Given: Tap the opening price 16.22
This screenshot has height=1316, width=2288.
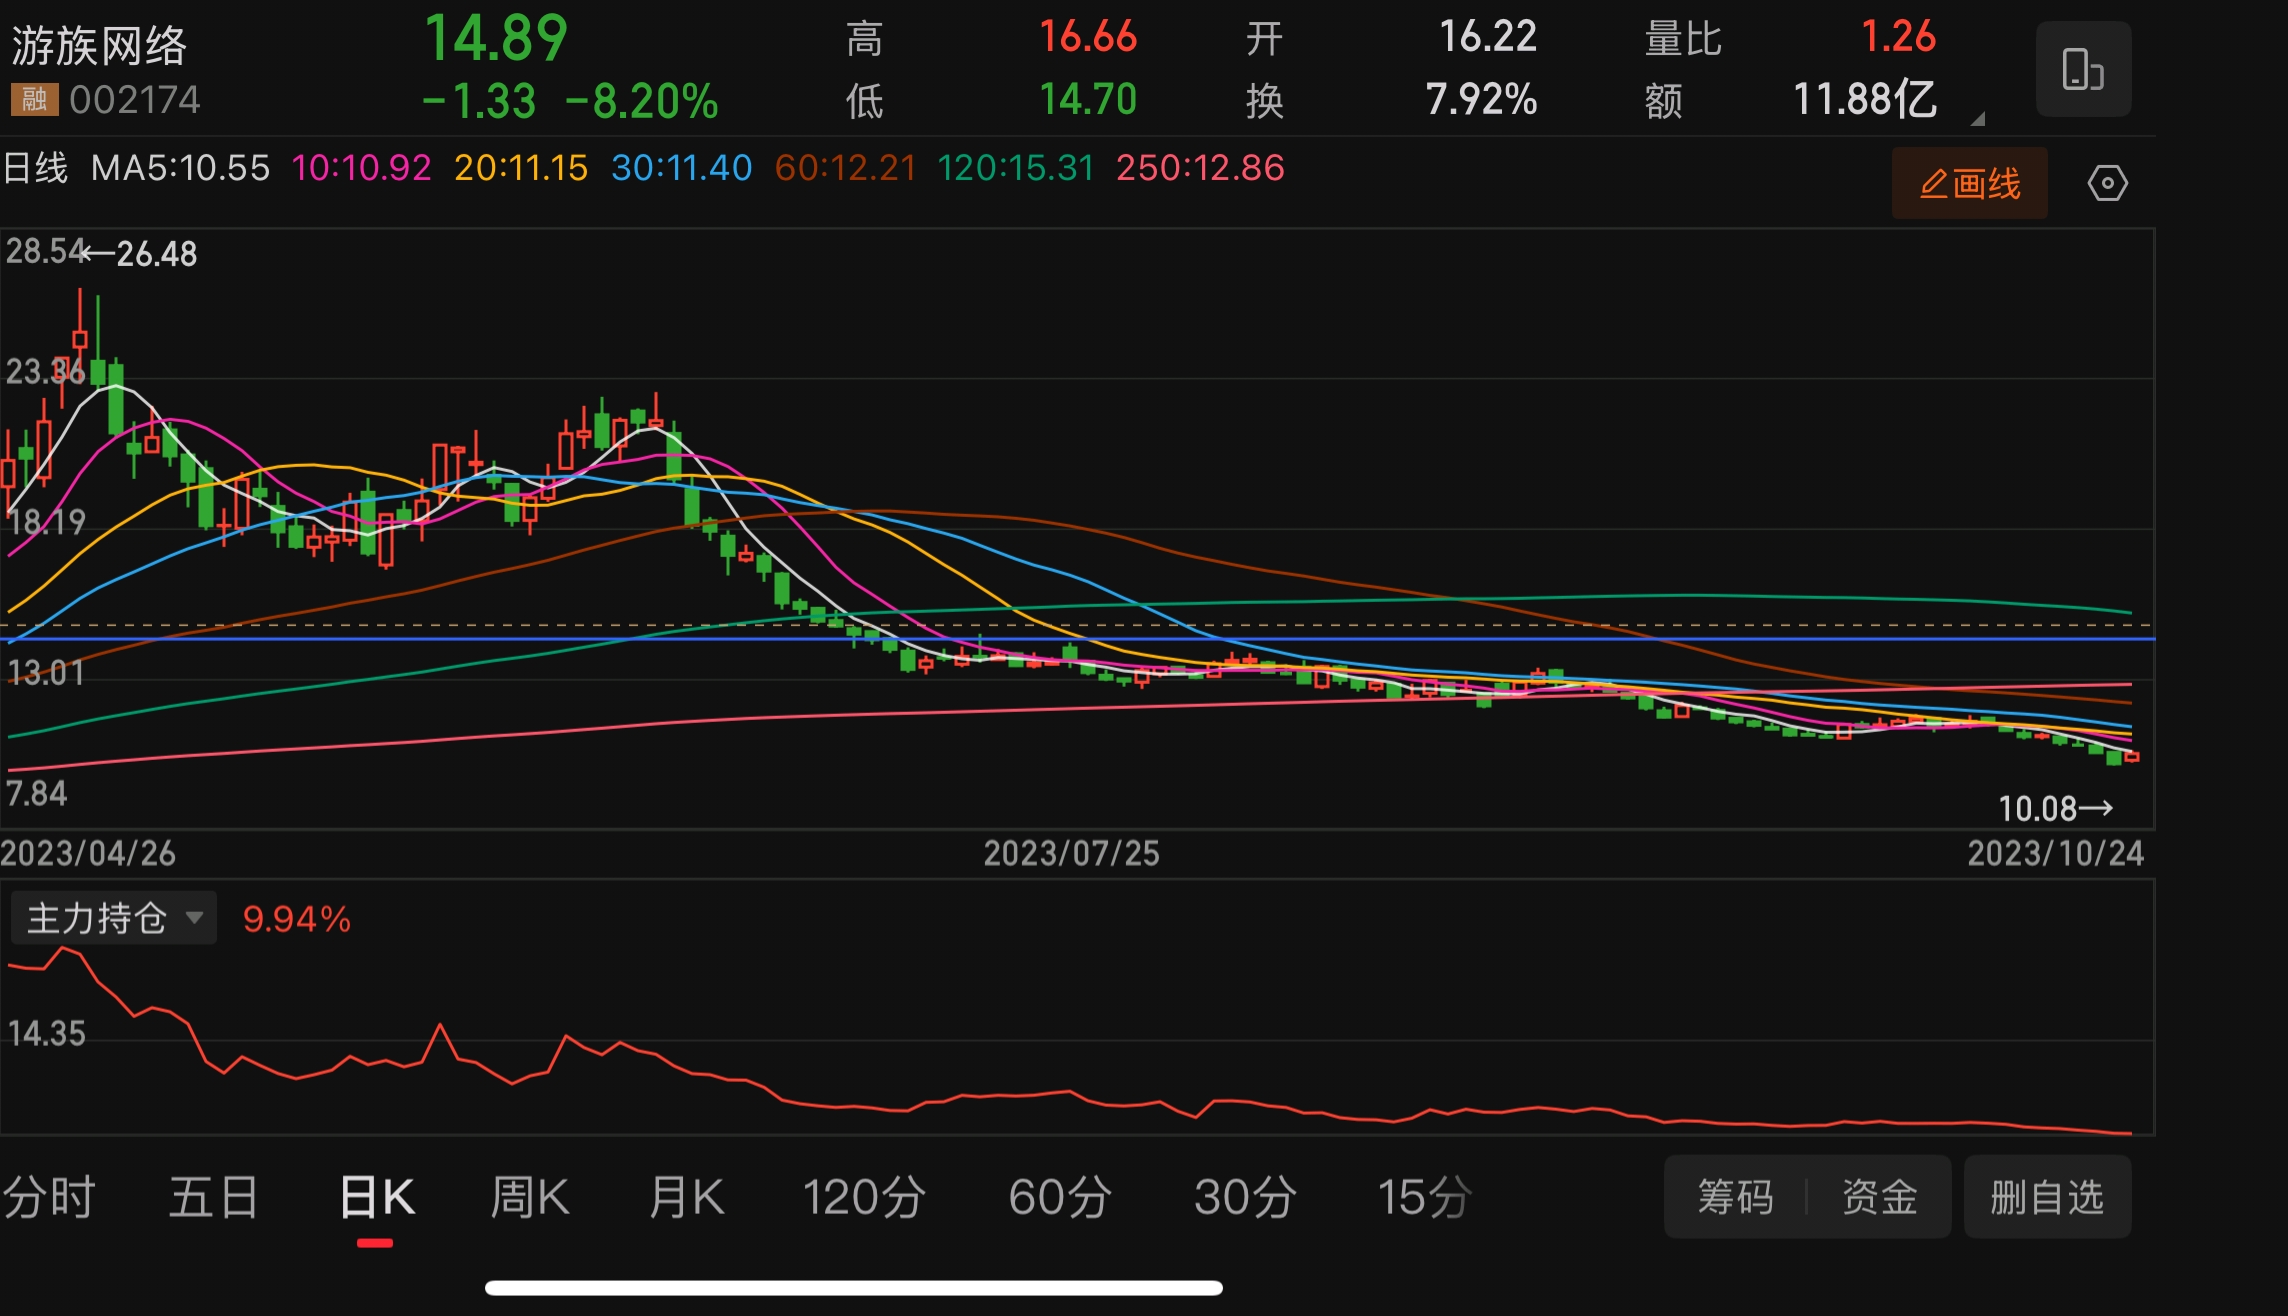Looking at the screenshot, I should (x=1487, y=37).
